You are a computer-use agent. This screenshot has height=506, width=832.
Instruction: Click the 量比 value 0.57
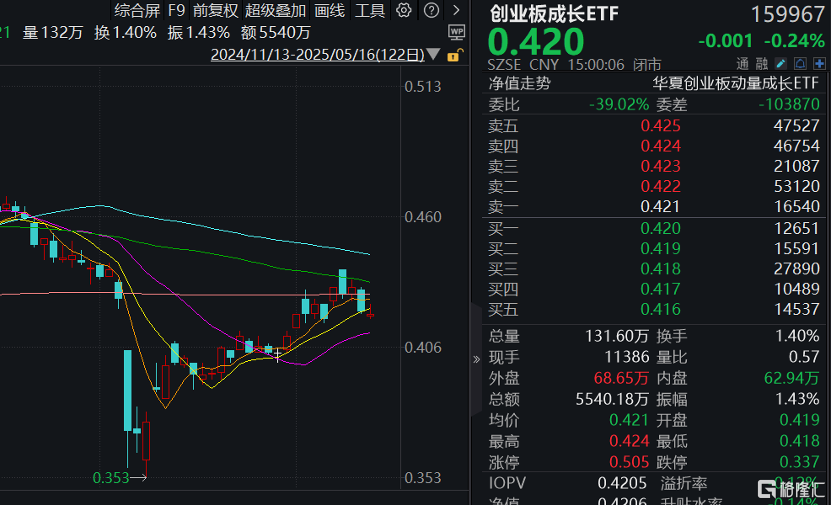804,357
